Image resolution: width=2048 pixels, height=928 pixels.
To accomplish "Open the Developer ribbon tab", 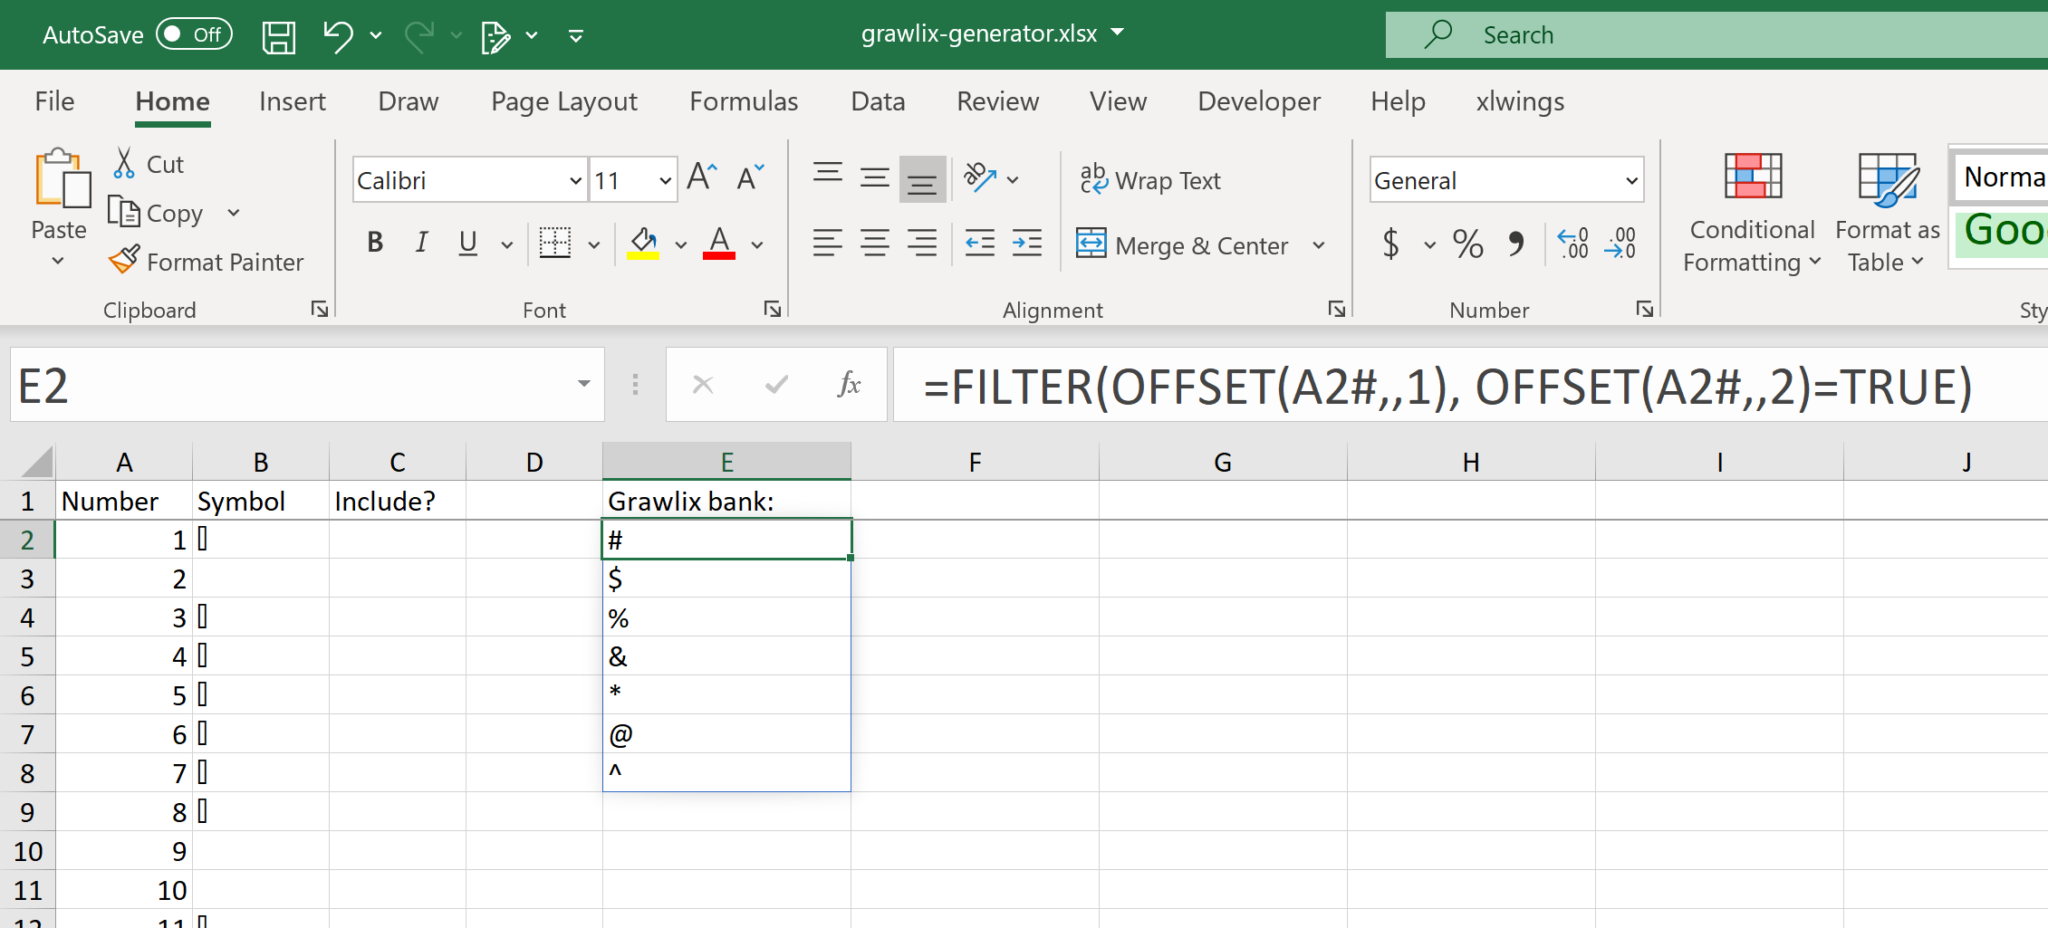I will [x=1258, y=102].
